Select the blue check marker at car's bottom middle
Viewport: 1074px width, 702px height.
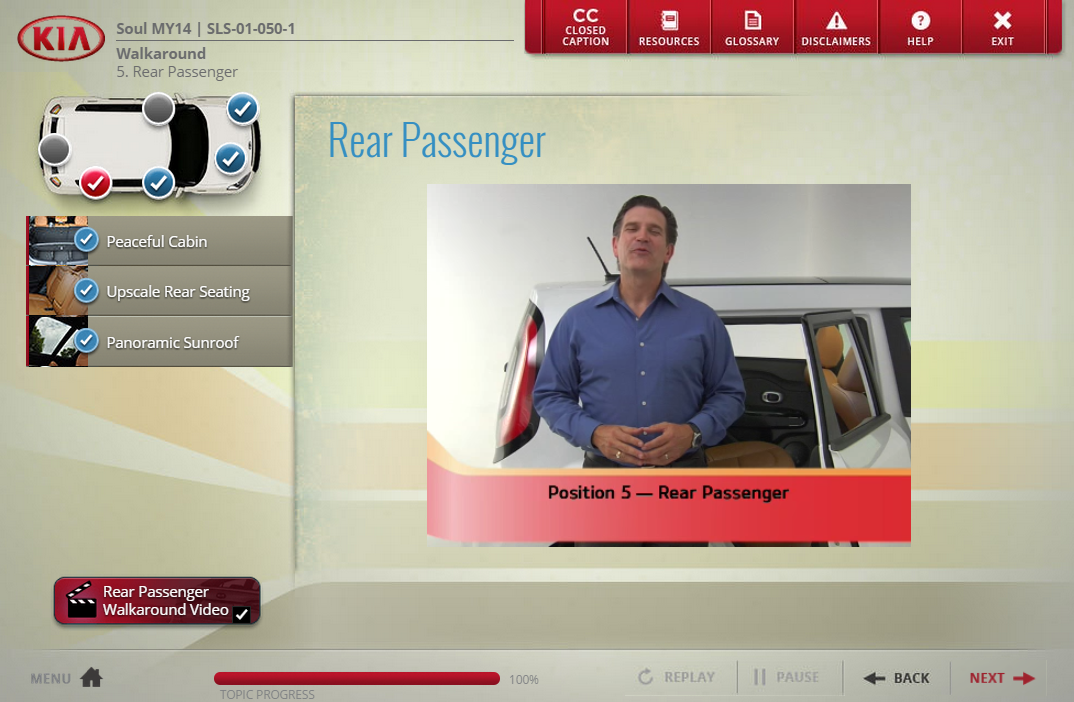tap(158, 183)
